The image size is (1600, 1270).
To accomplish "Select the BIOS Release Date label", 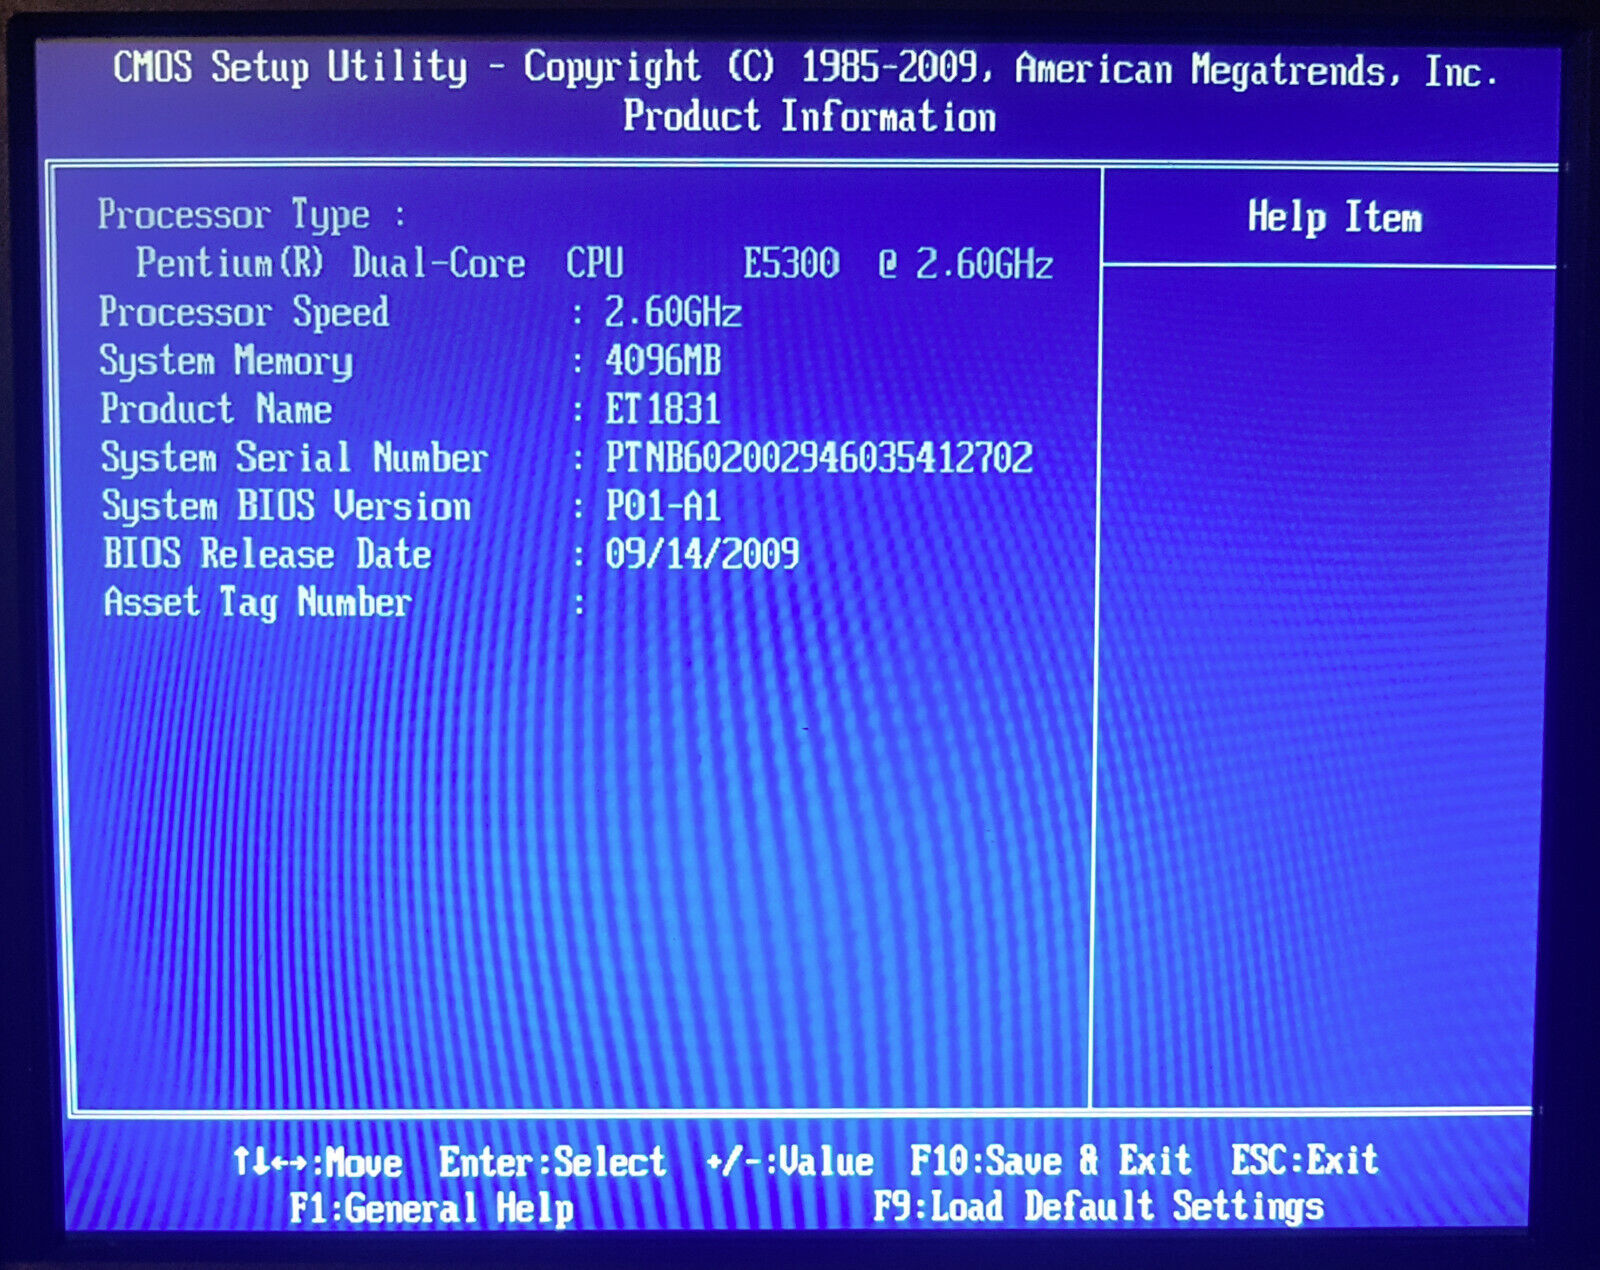I will coord(267,554).
